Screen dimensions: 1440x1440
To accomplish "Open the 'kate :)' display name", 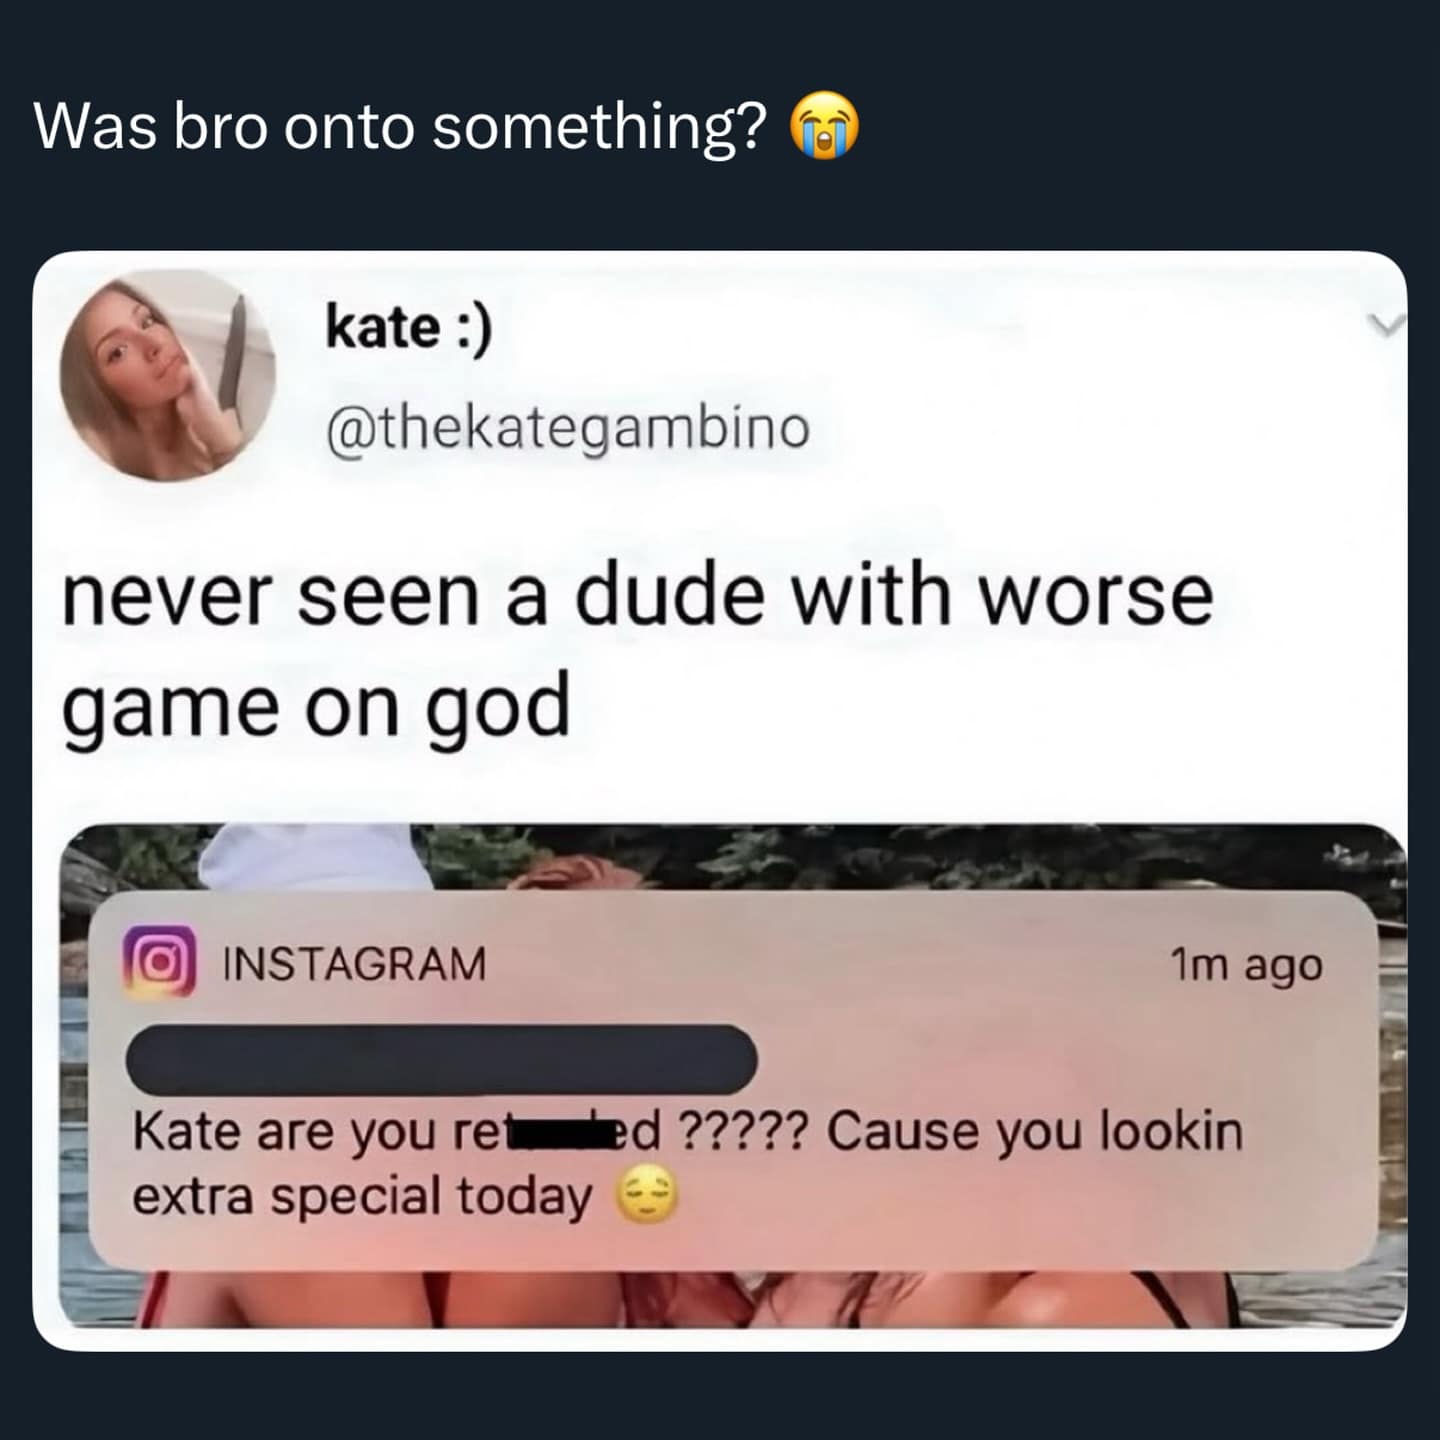I will point(408,329).
